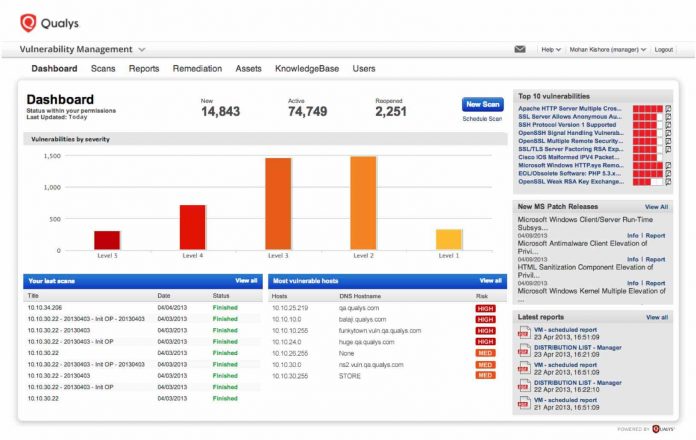Screen dimensions: 696x440
Task: Start a scan with New Scan button
Action: (x=482, y=104)
